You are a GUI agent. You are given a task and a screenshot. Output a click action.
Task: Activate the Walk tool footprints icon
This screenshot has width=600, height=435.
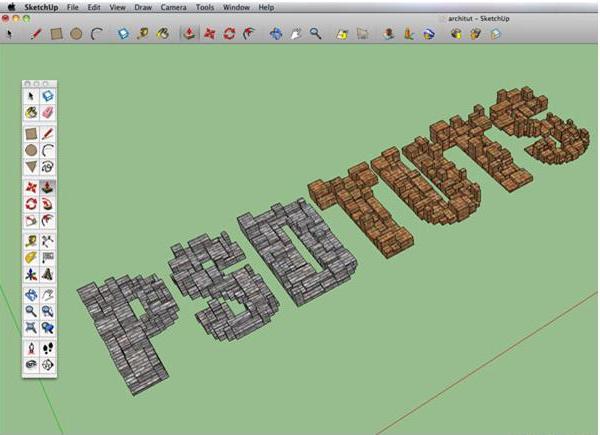pyautogui.click(x=48, y=348)
